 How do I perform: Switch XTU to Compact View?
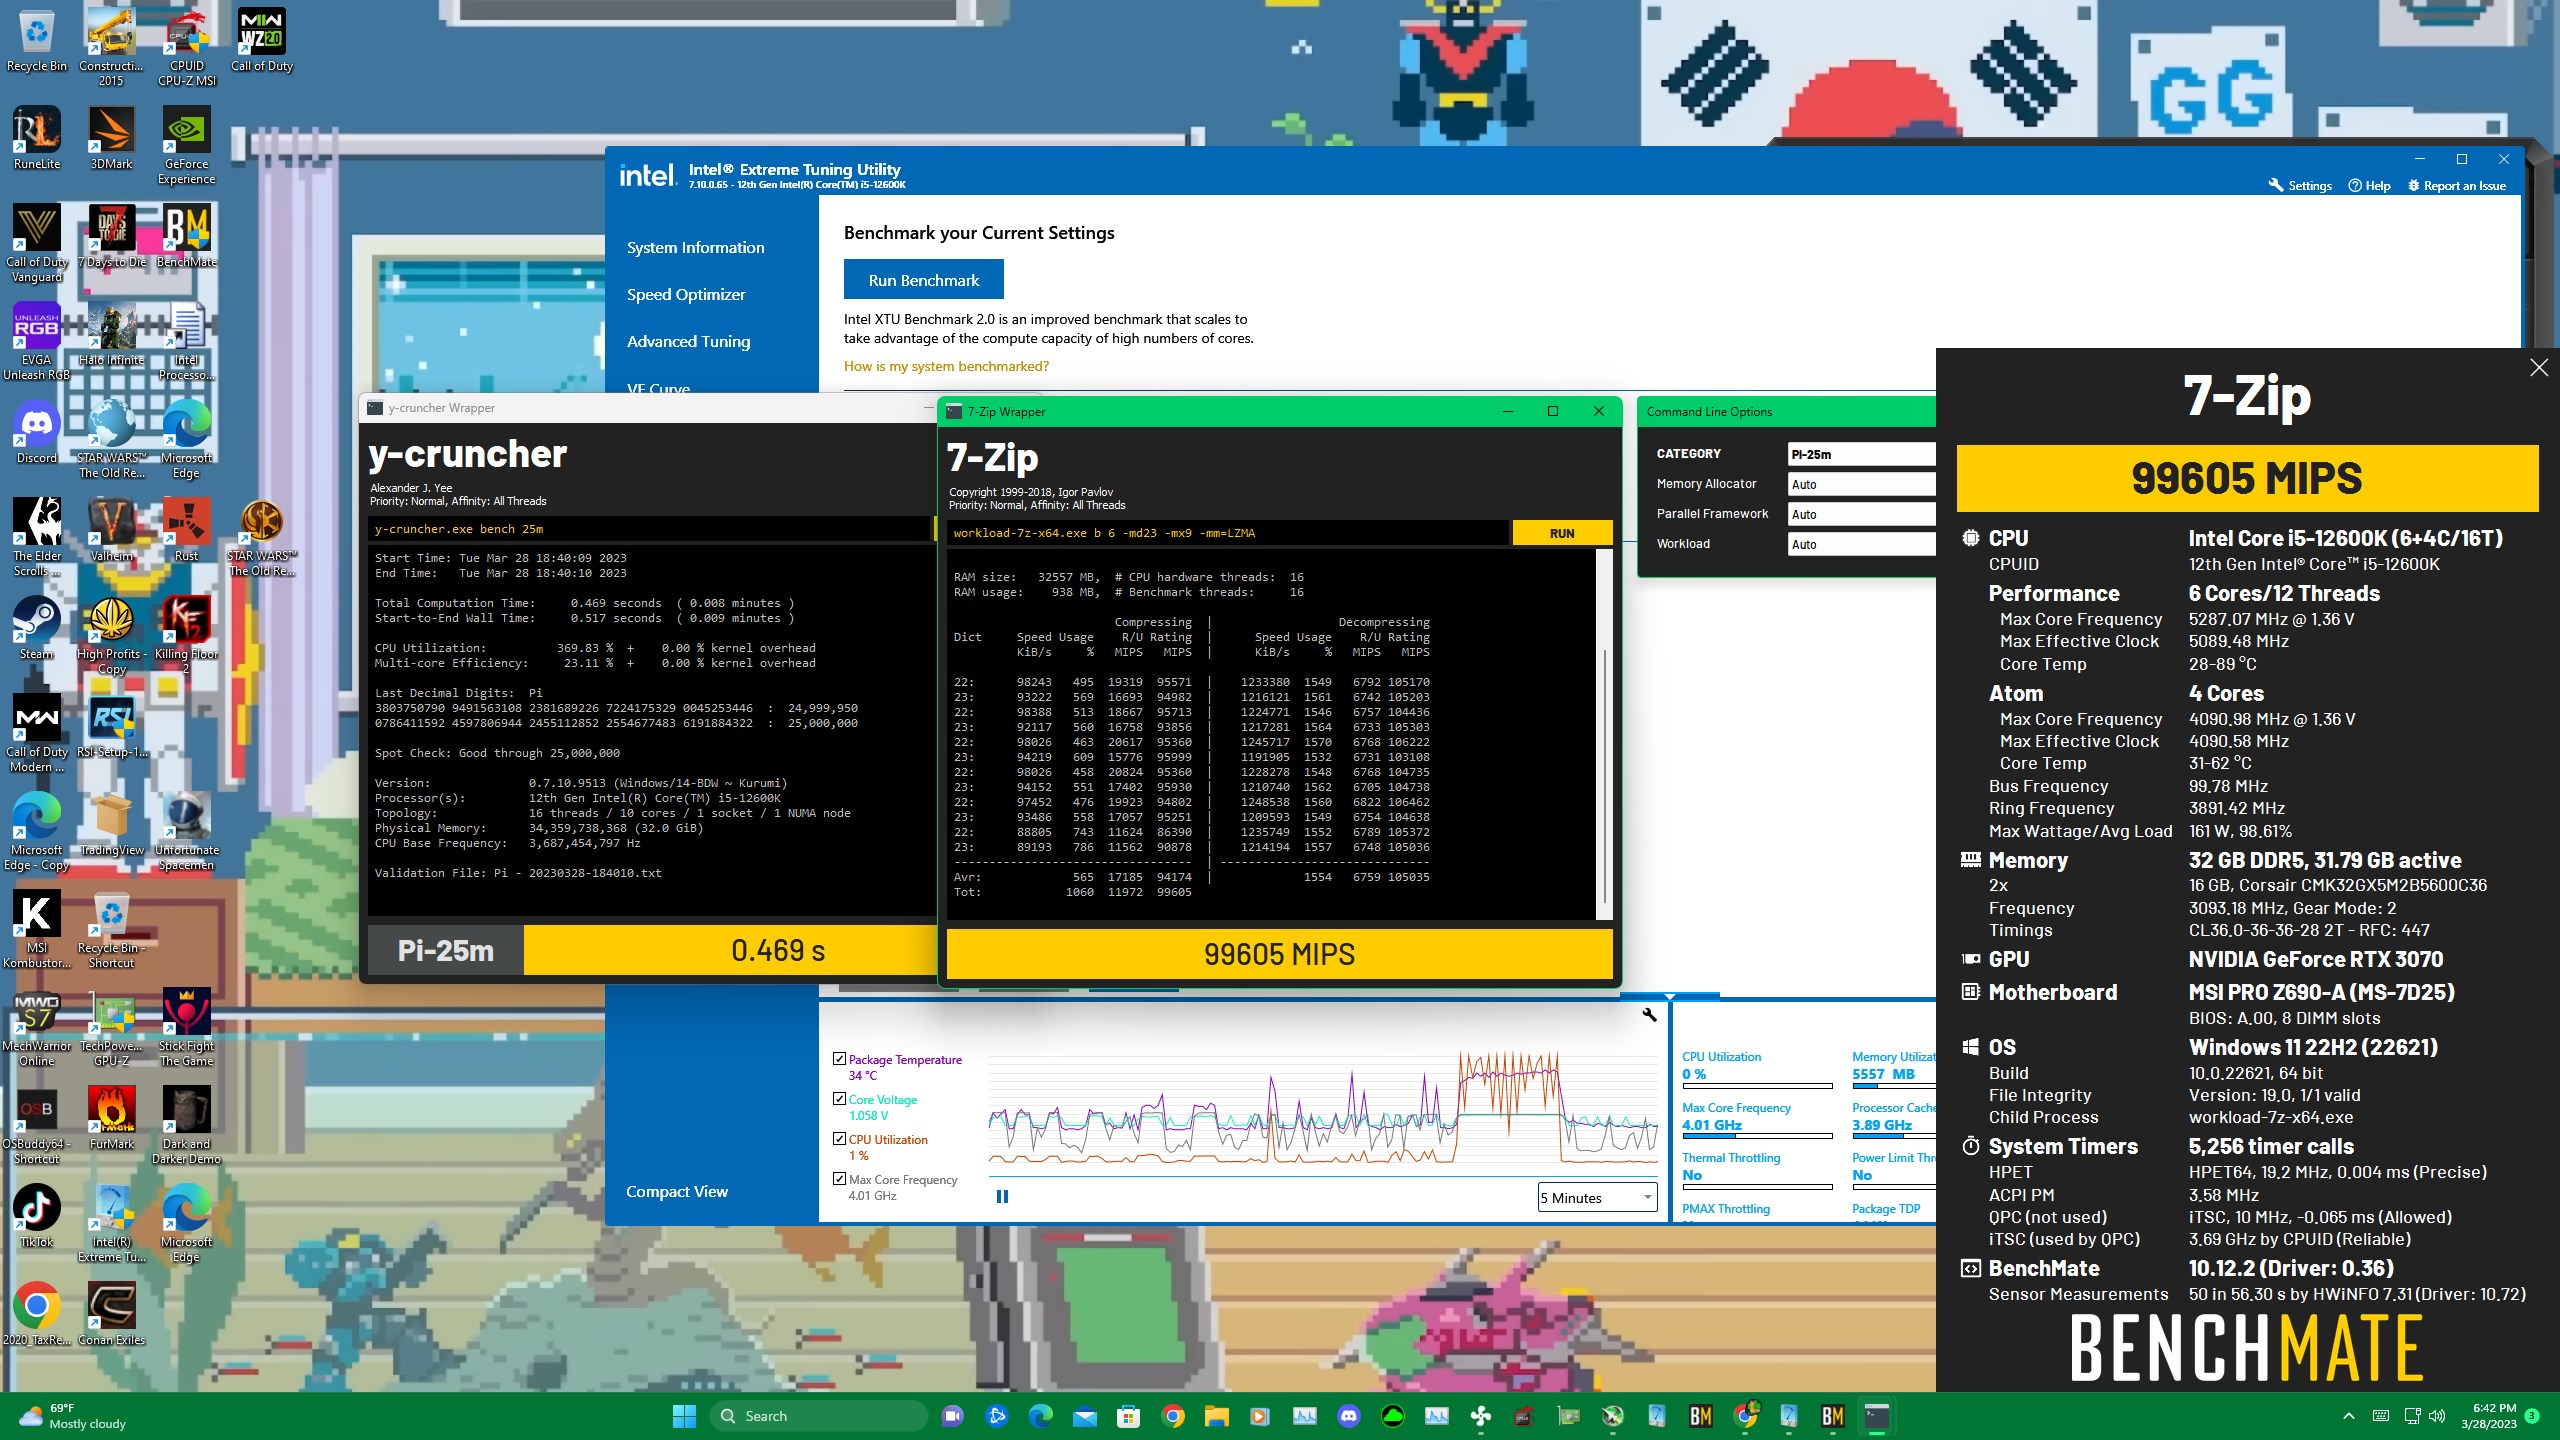pos(677,1191)
